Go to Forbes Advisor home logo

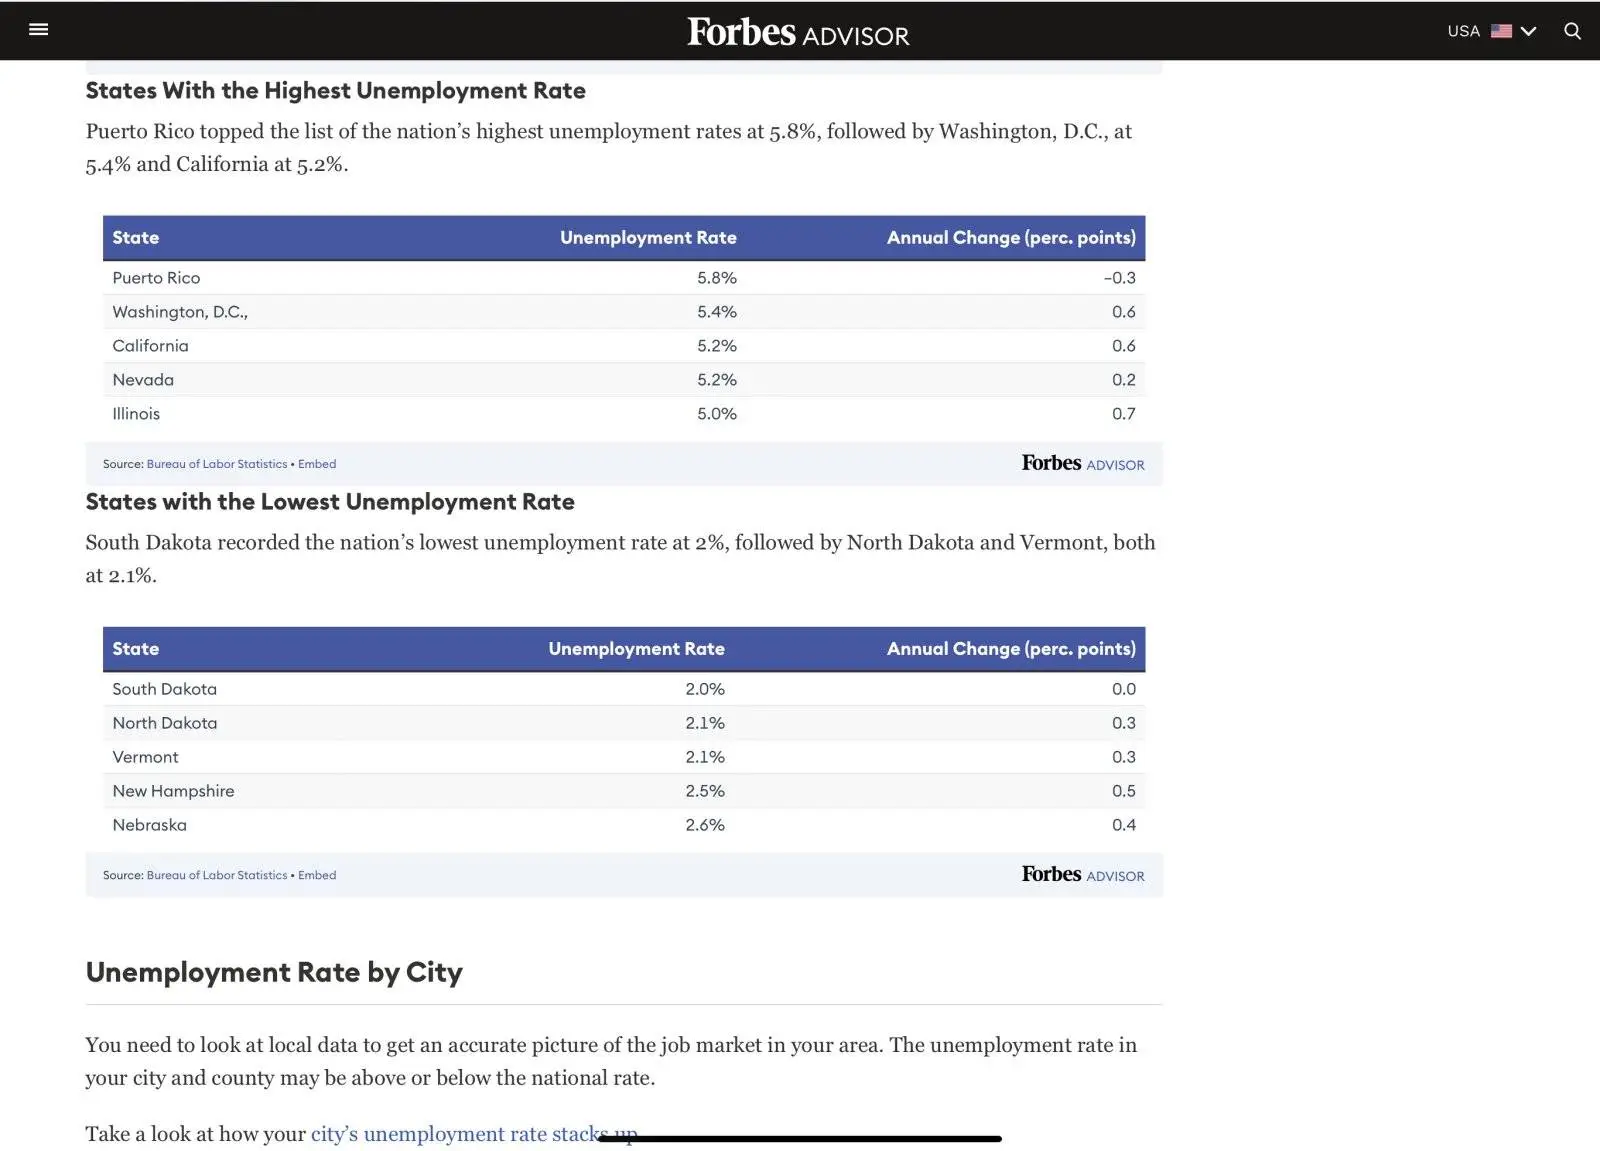[798, 32]
